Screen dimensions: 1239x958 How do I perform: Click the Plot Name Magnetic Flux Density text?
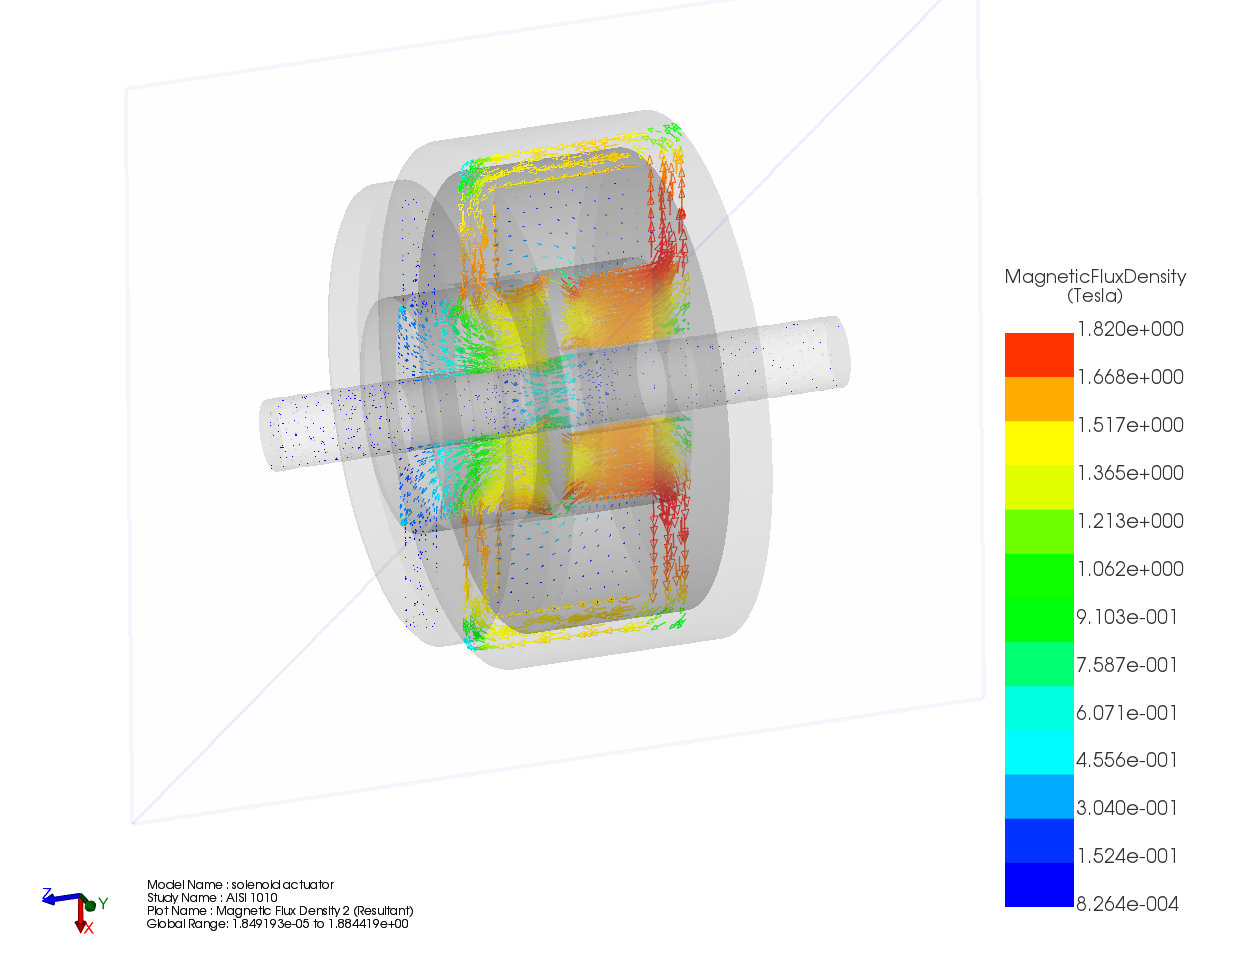click(279, 911)
